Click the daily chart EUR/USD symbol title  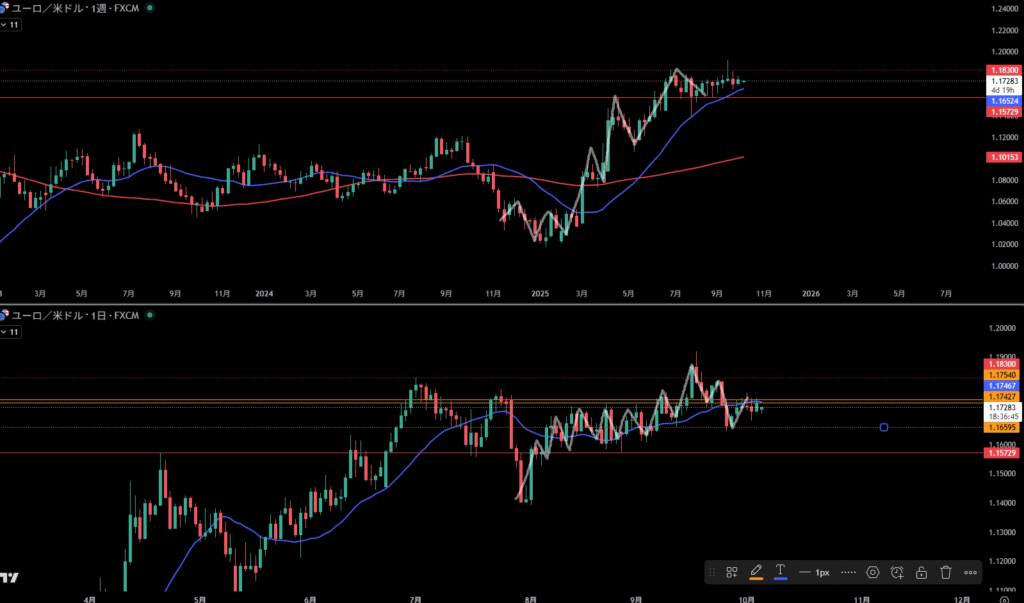[74, 315]
